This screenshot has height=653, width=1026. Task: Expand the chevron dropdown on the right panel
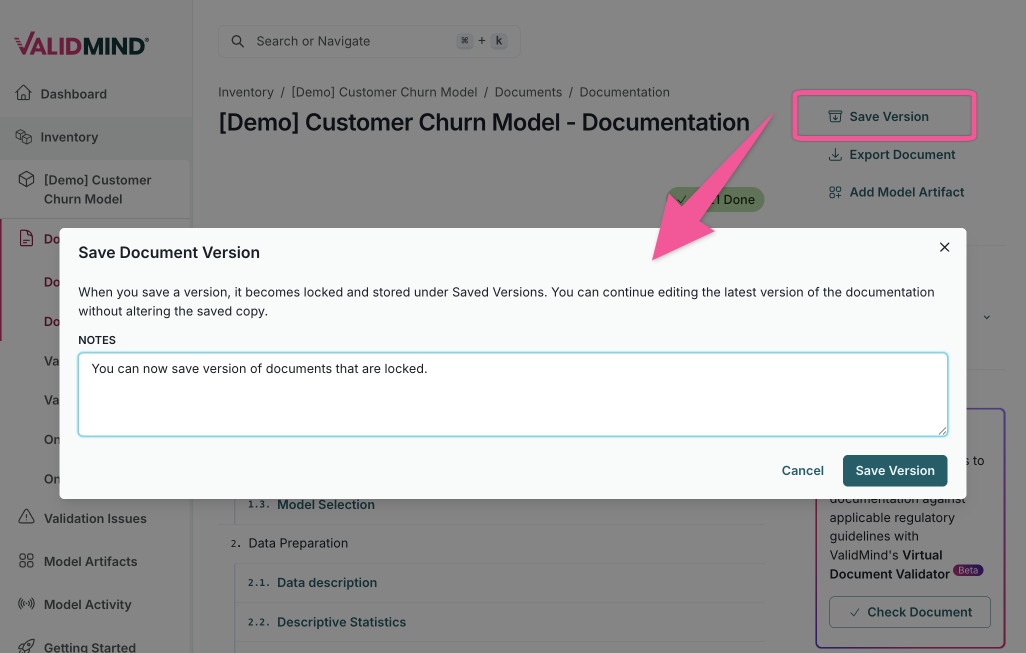click(986, 316)
